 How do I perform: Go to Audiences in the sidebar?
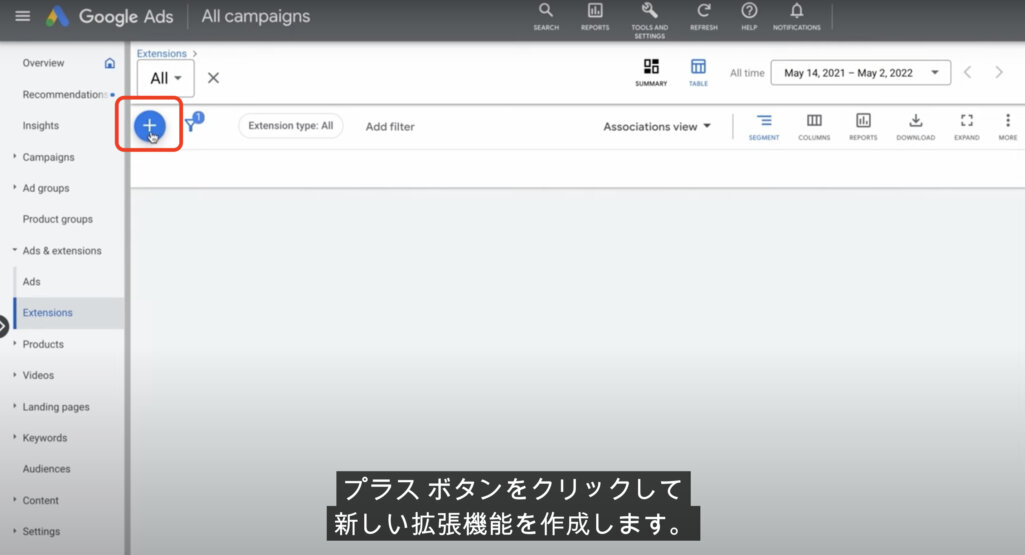tap(47, 469)
